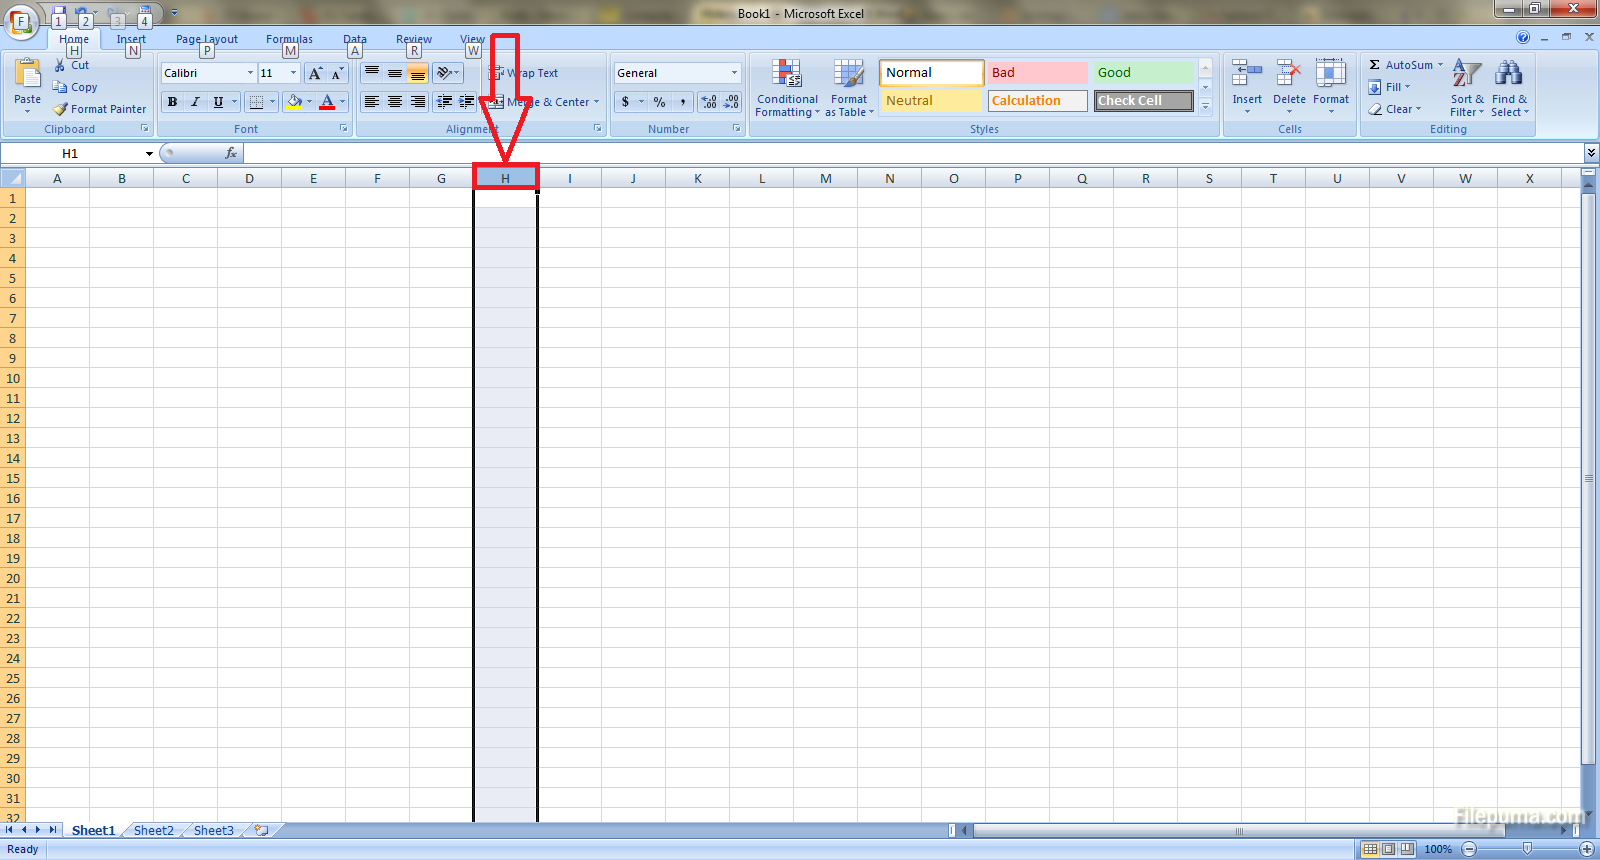Switch to the Page Layout tab
The width and height of the screenshot is (1600, 860).
(x=207, y=39)
